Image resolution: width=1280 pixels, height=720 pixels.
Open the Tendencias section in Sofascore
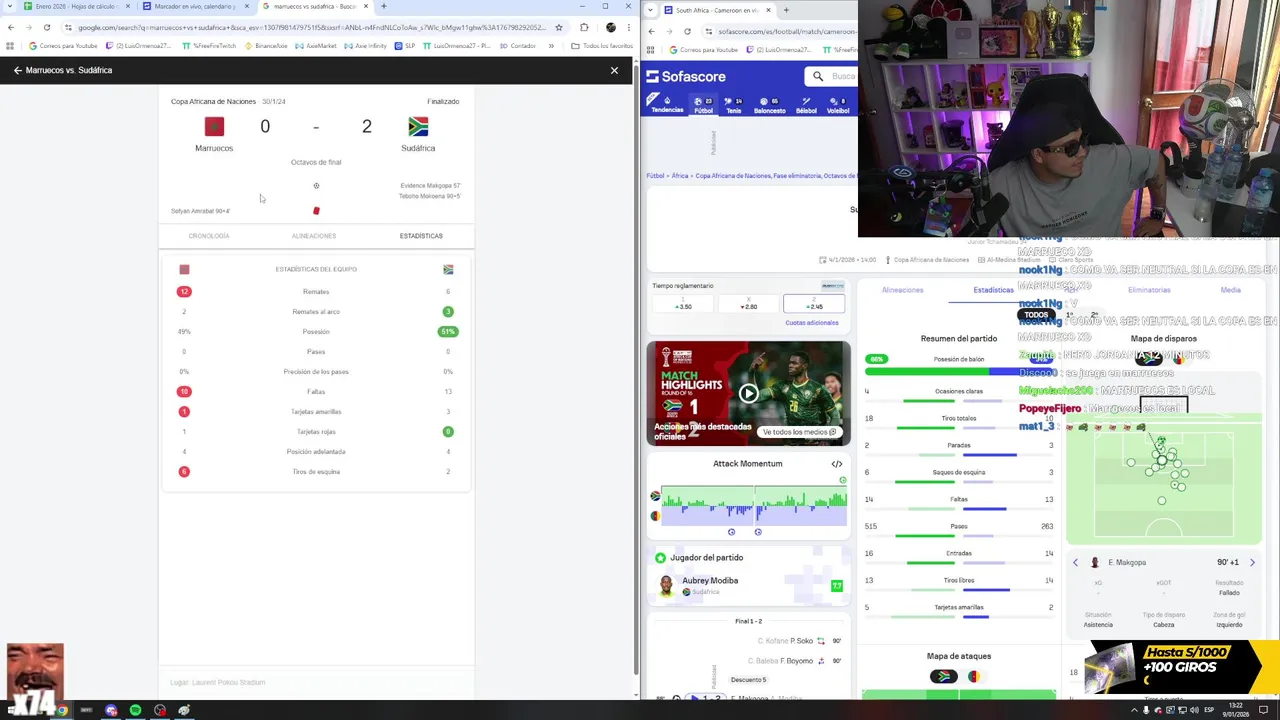click(x=667, y=104)
